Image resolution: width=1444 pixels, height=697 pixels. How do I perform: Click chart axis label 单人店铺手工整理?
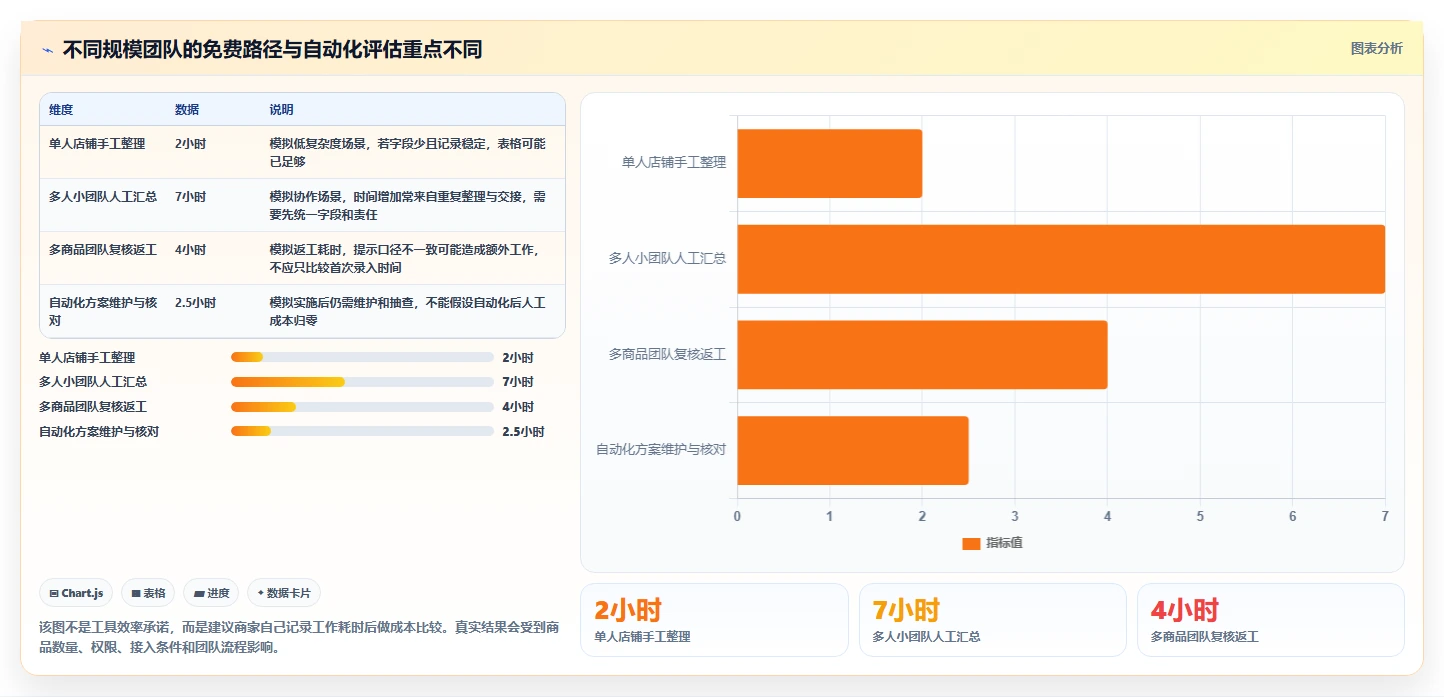[x=674, y=162]
